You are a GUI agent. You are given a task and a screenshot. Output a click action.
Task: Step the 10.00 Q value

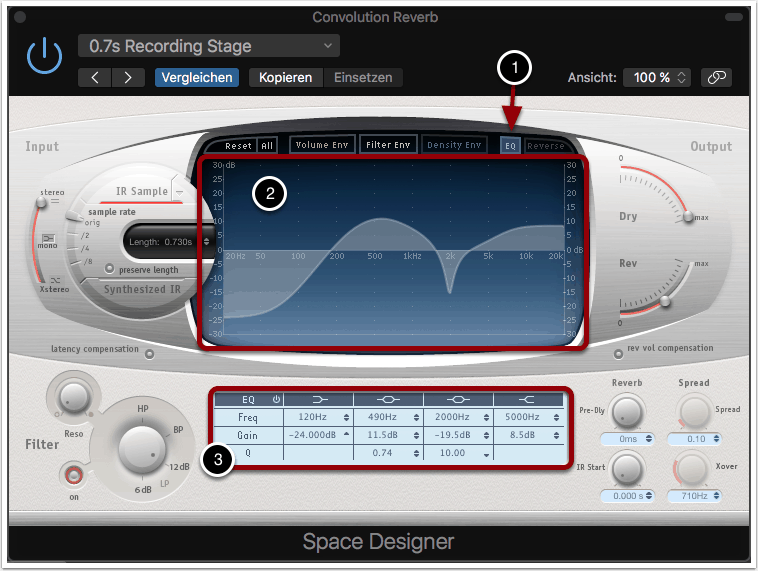tap(486, 454)
